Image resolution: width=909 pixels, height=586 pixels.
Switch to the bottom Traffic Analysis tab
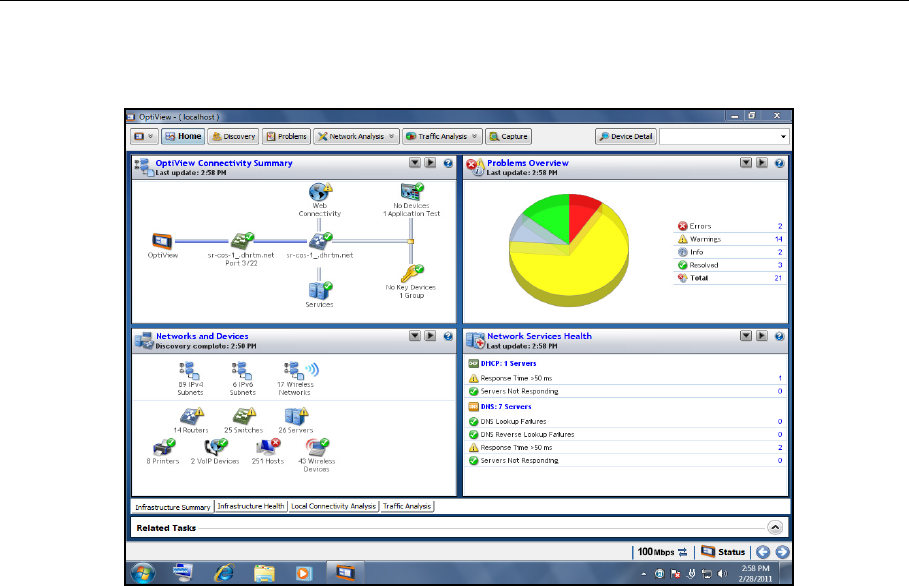pos(407,506)
